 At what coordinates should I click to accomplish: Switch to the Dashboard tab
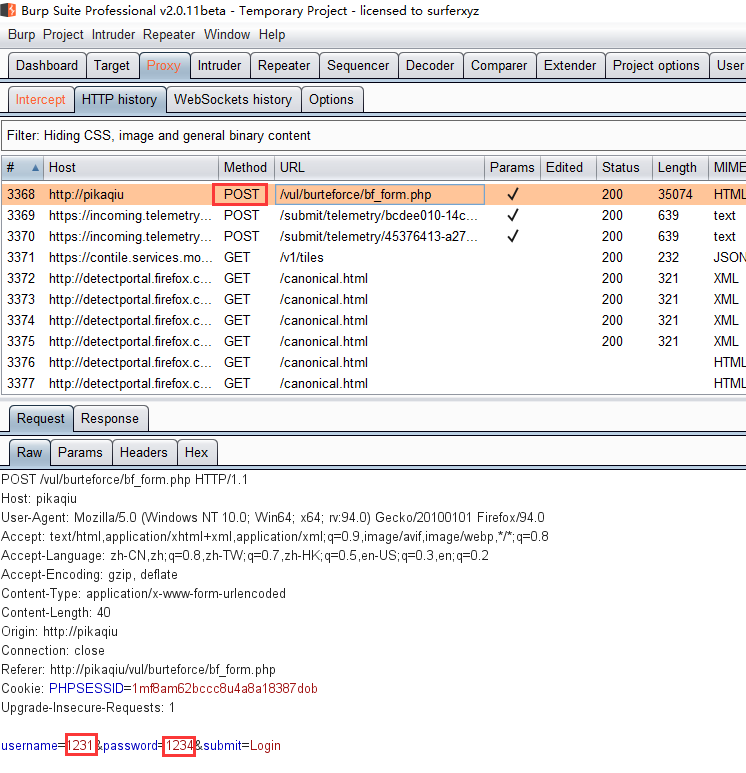[x=47, y=66]
